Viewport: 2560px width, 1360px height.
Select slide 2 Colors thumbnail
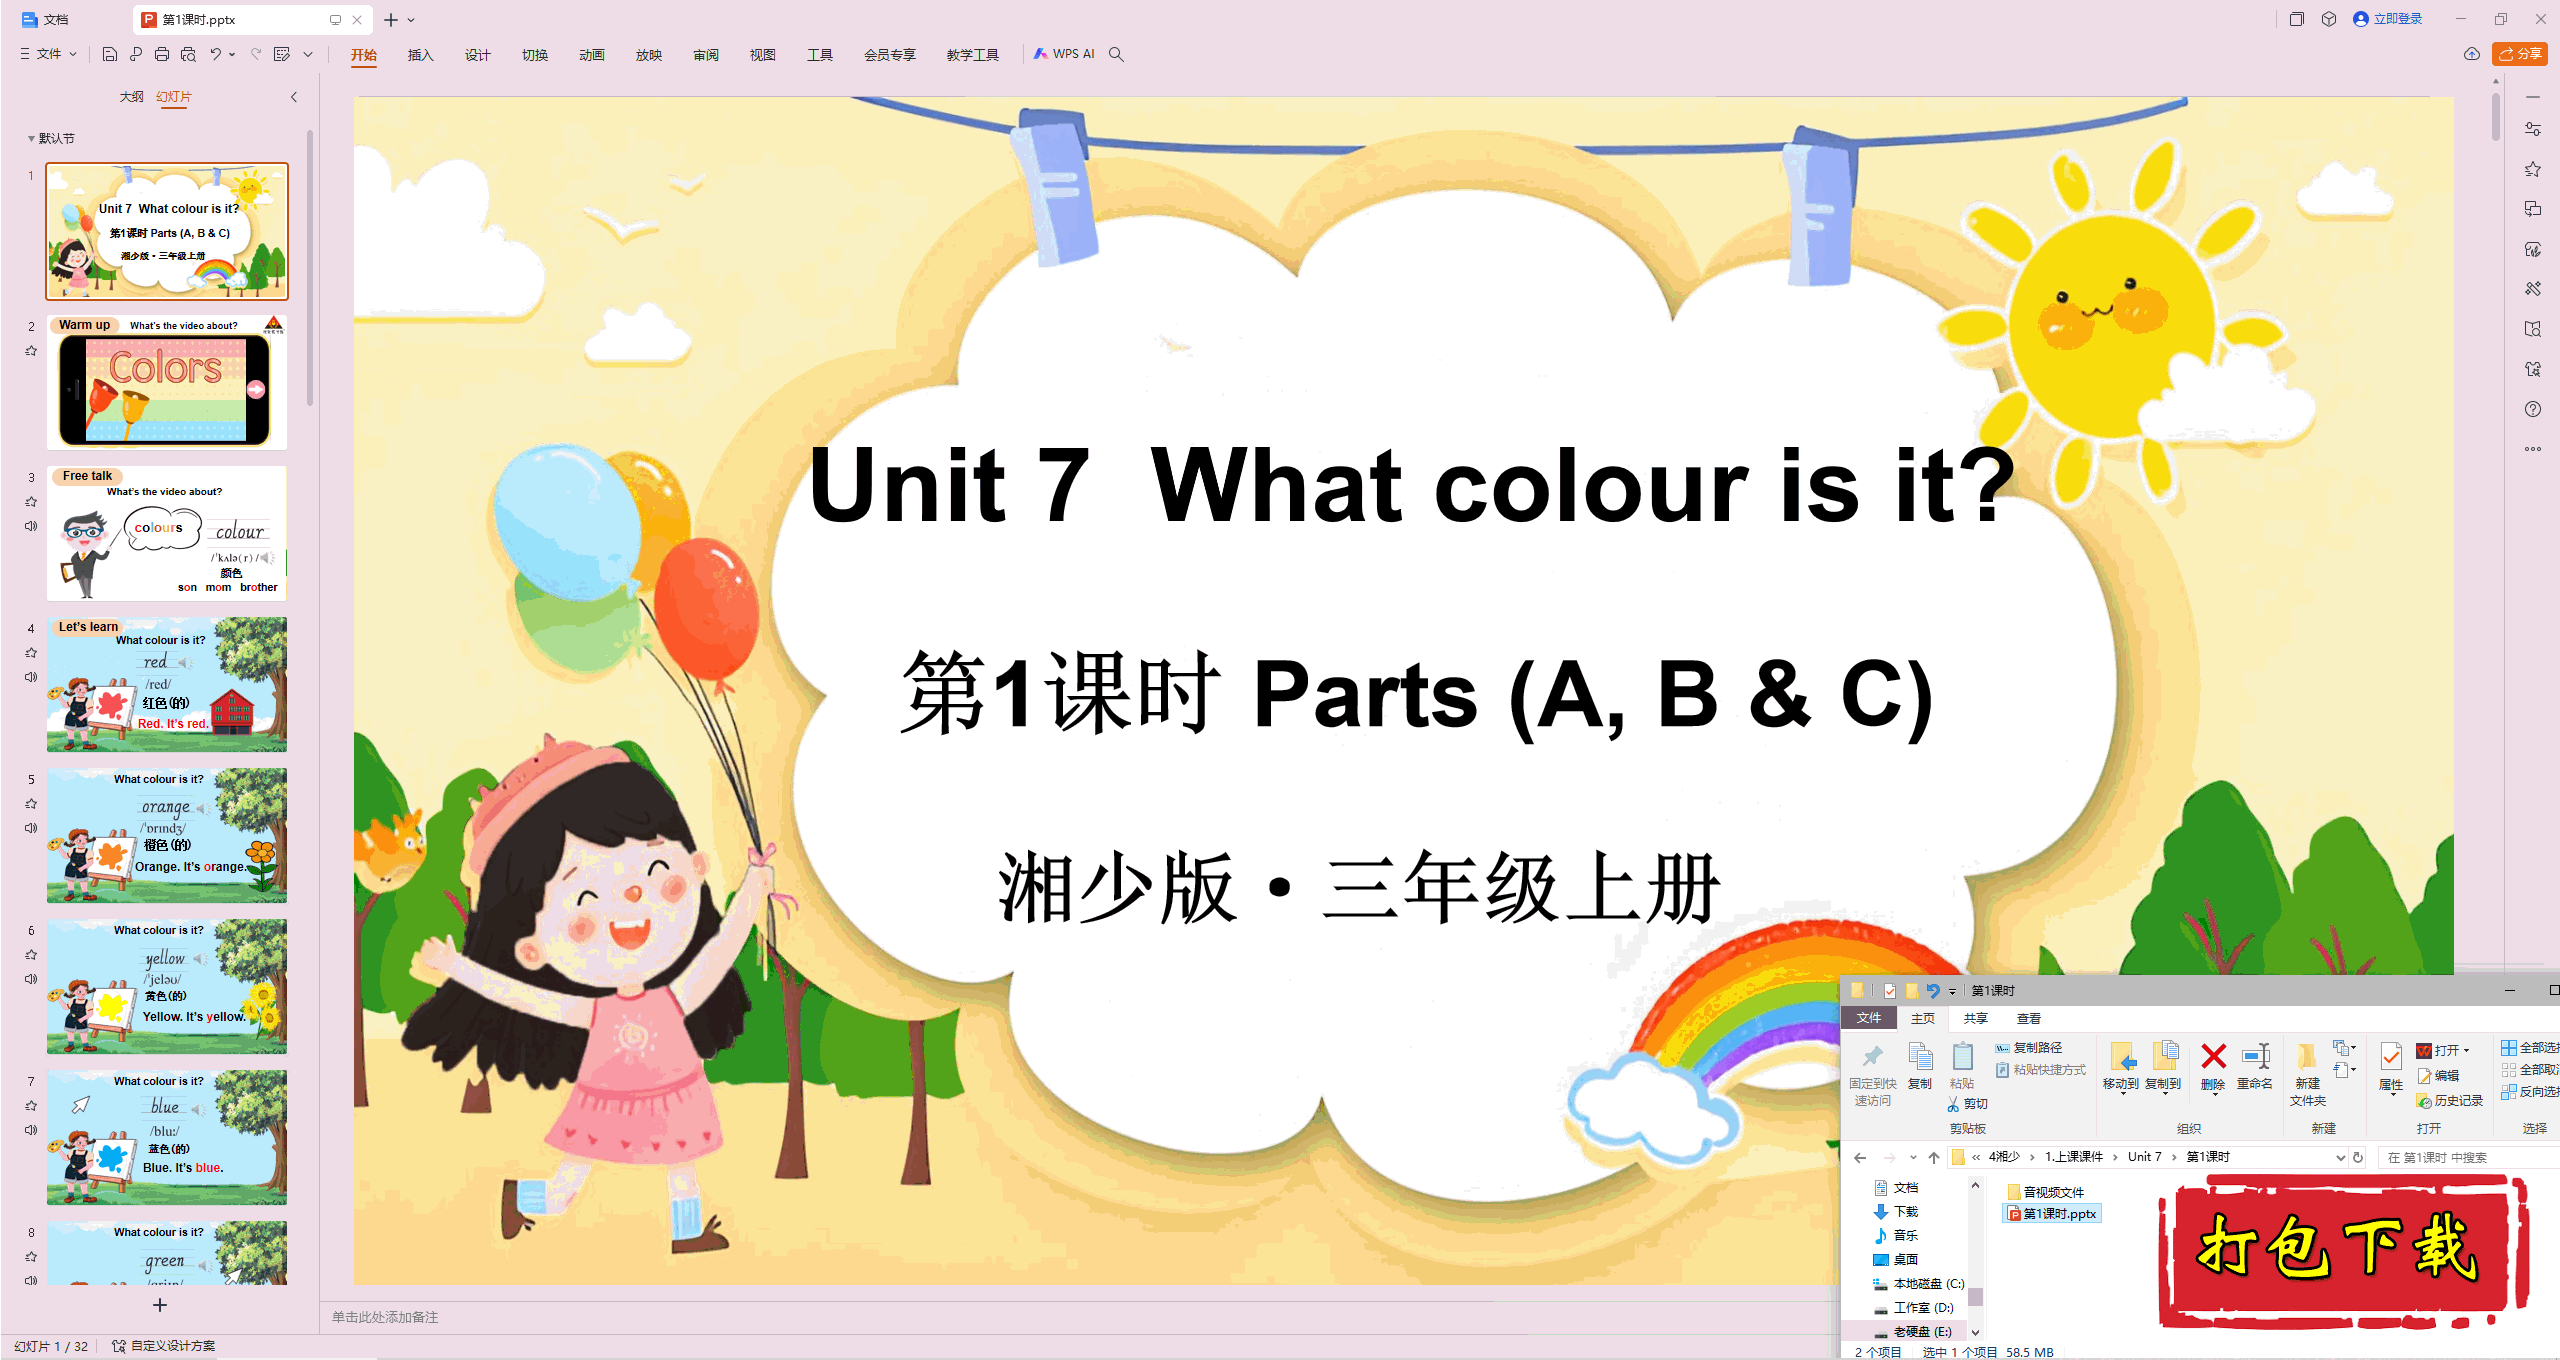(x=167, y=383)
